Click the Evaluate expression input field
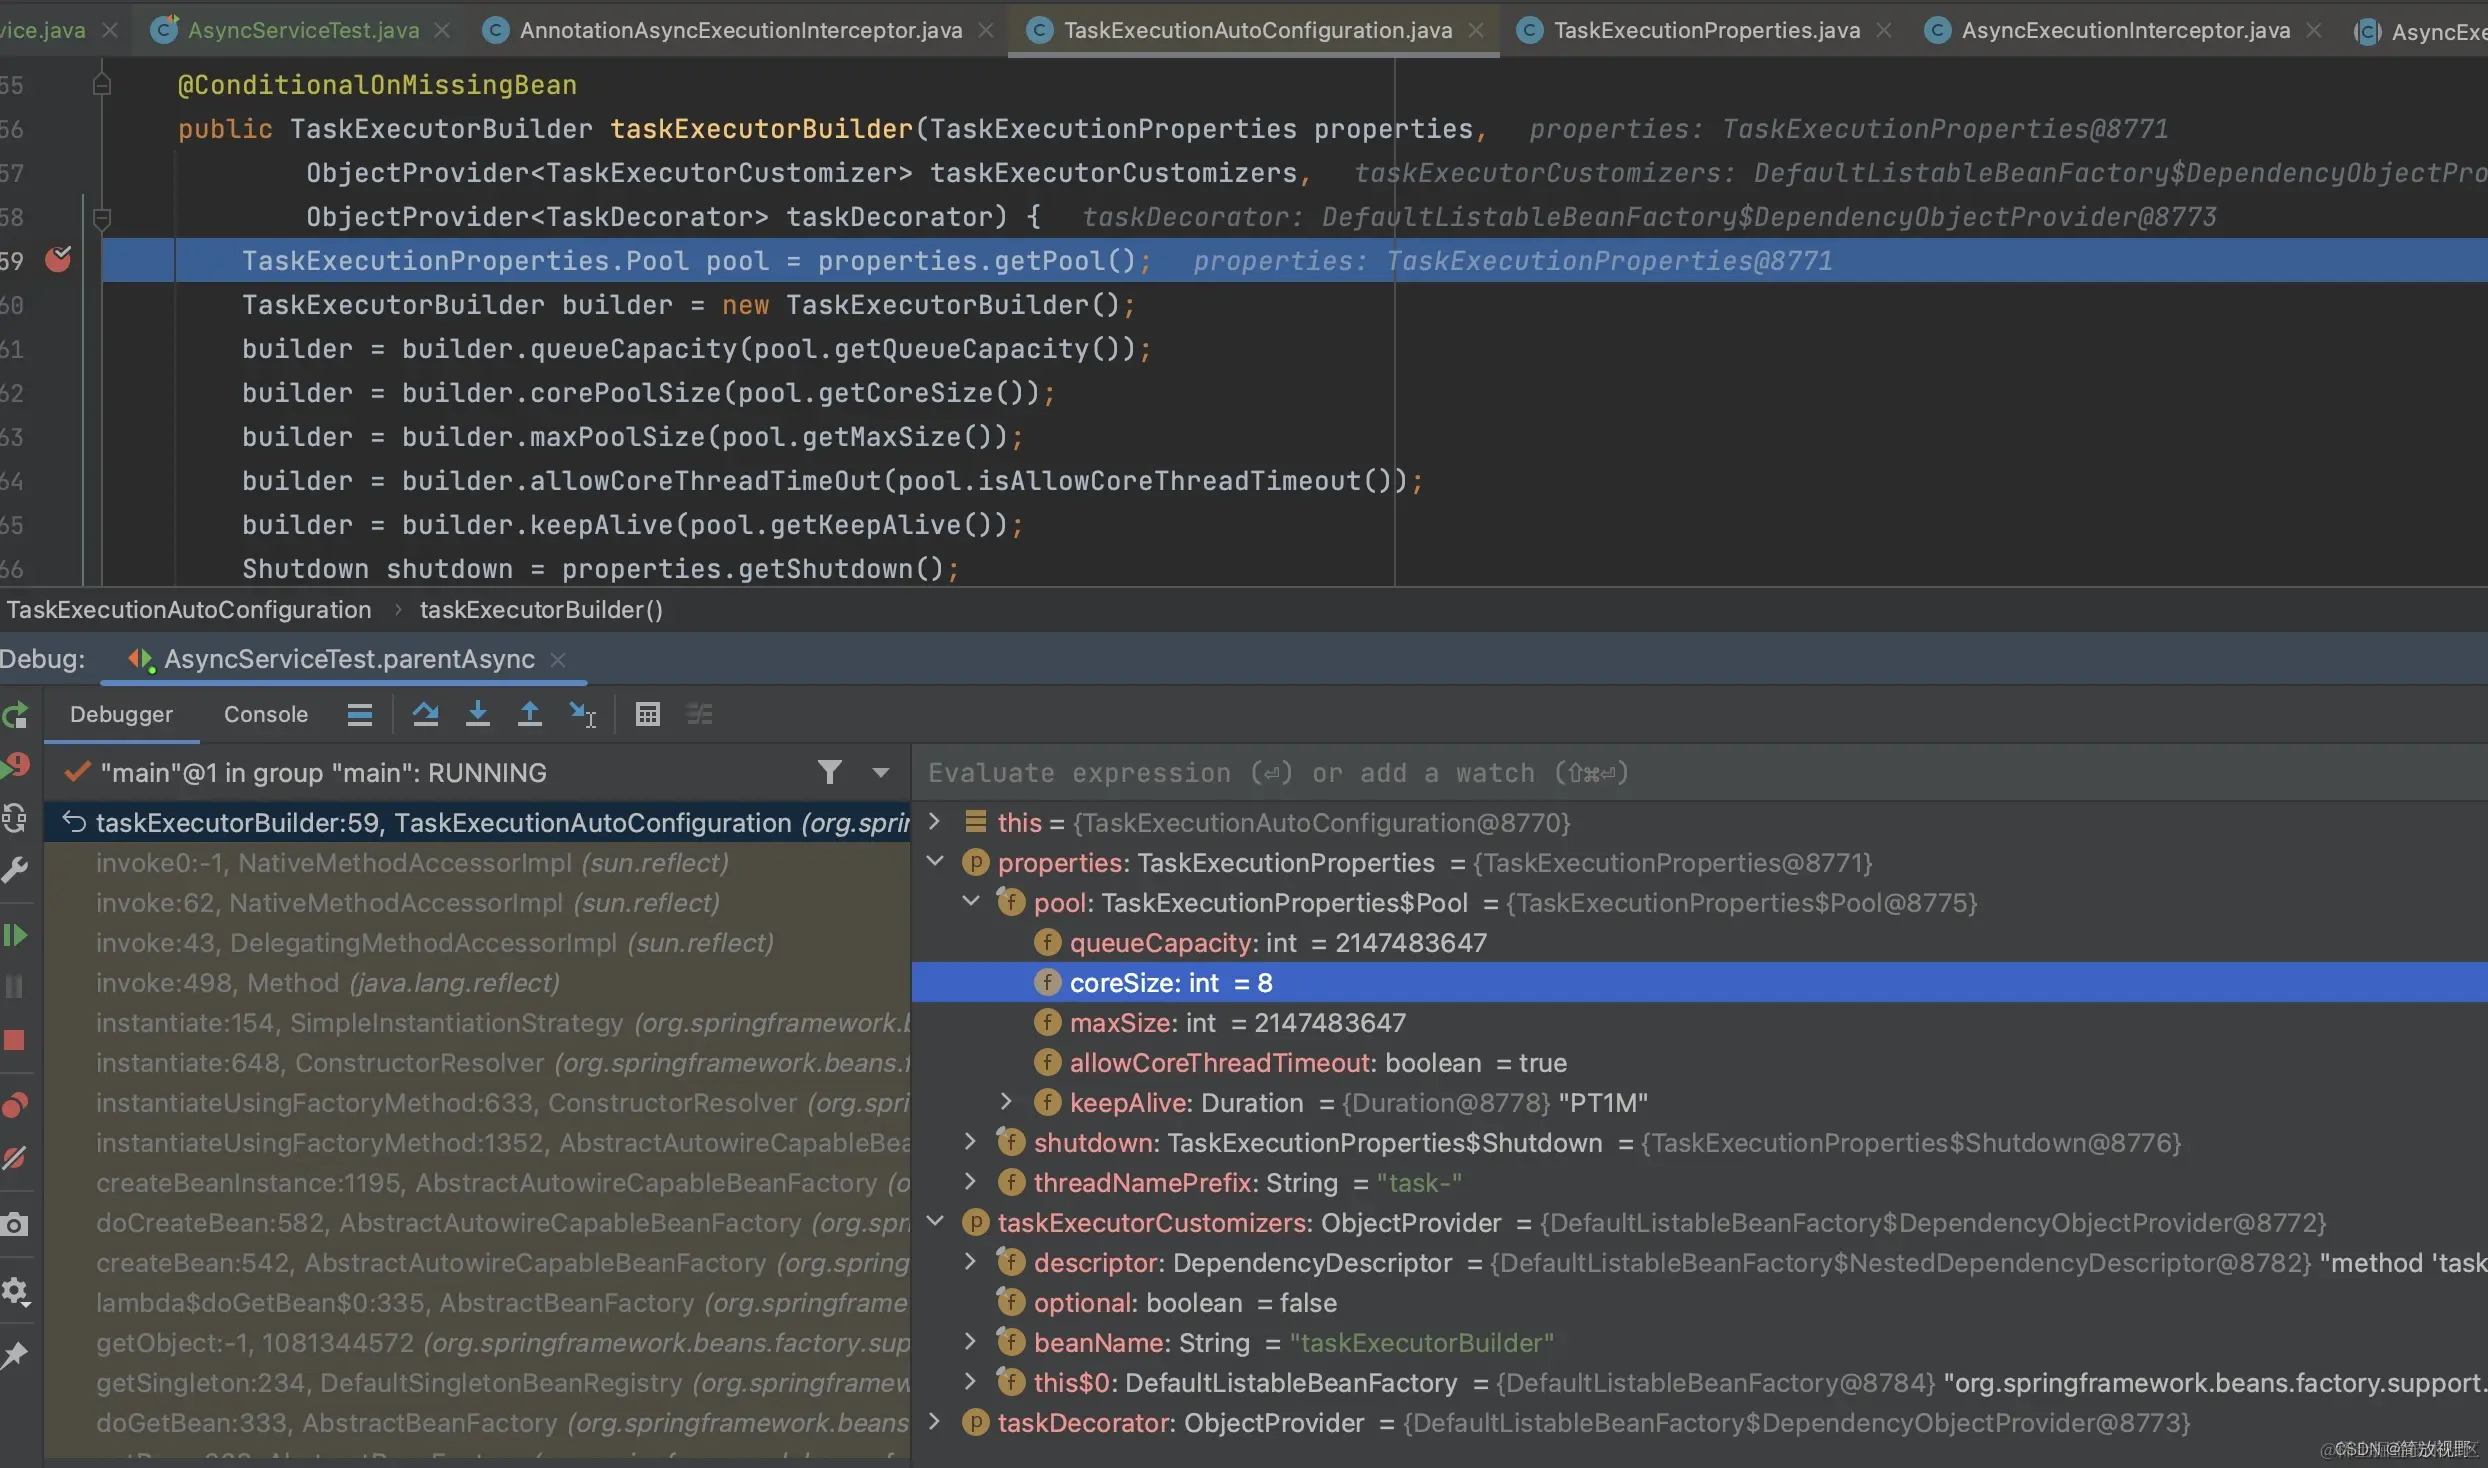 [x=1300, y=772]
